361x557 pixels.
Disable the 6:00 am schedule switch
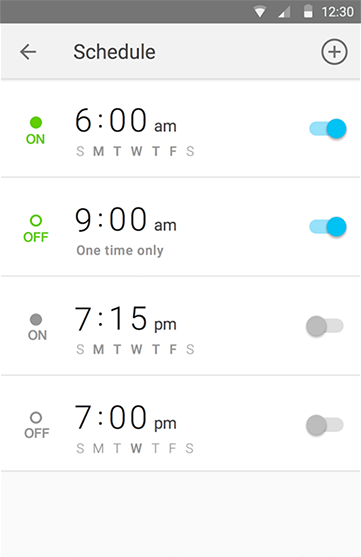pyautogui.click(x=328, y=129)
